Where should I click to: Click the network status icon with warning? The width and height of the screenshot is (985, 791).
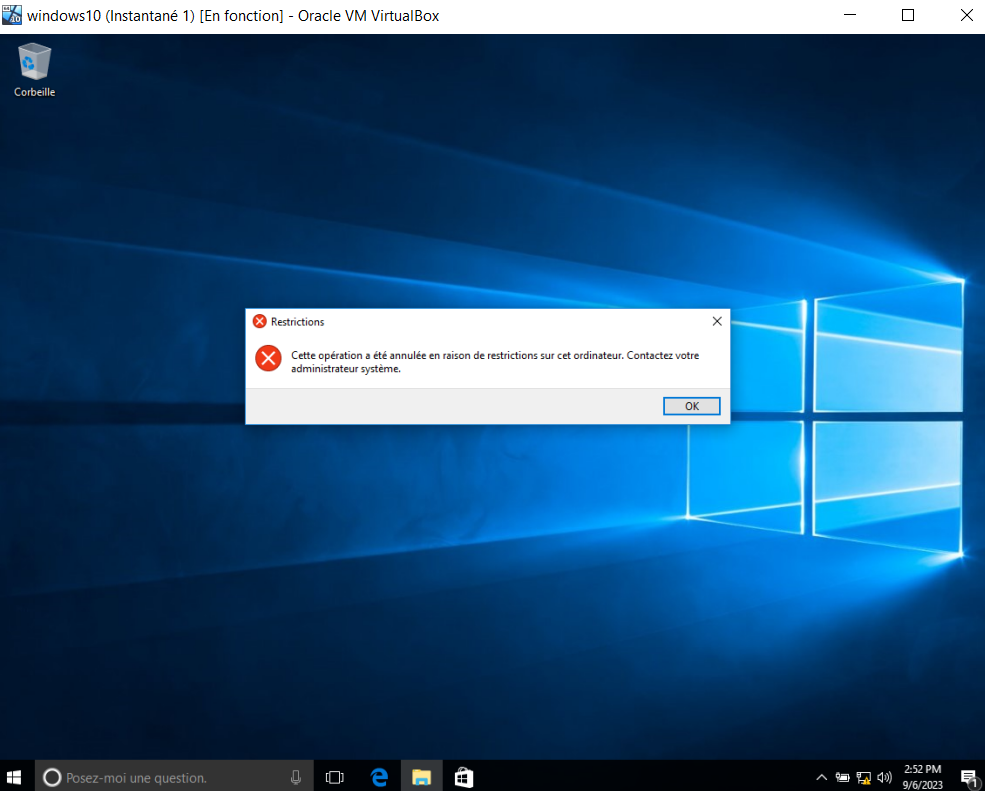(x=862, y=777)
